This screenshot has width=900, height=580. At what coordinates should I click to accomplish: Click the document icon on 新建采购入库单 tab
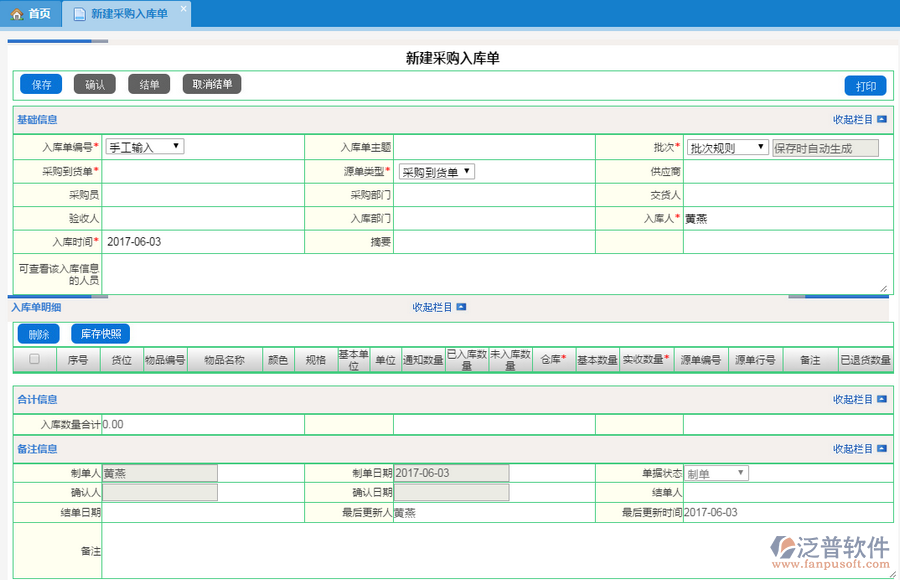(x=79, y=14)
